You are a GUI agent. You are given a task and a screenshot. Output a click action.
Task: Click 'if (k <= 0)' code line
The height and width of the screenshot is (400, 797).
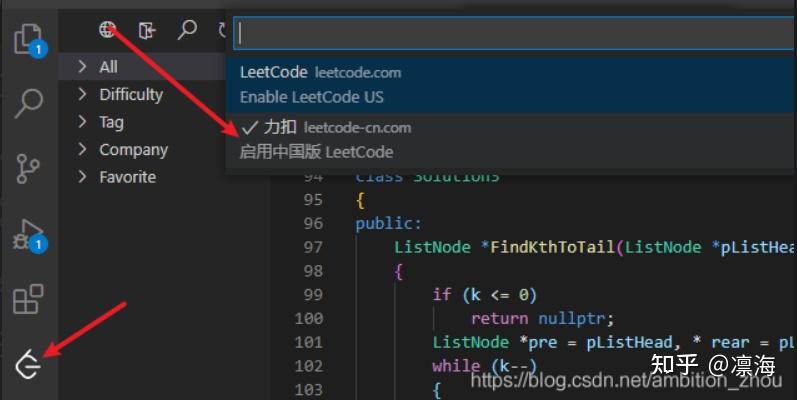click(484, 295)
